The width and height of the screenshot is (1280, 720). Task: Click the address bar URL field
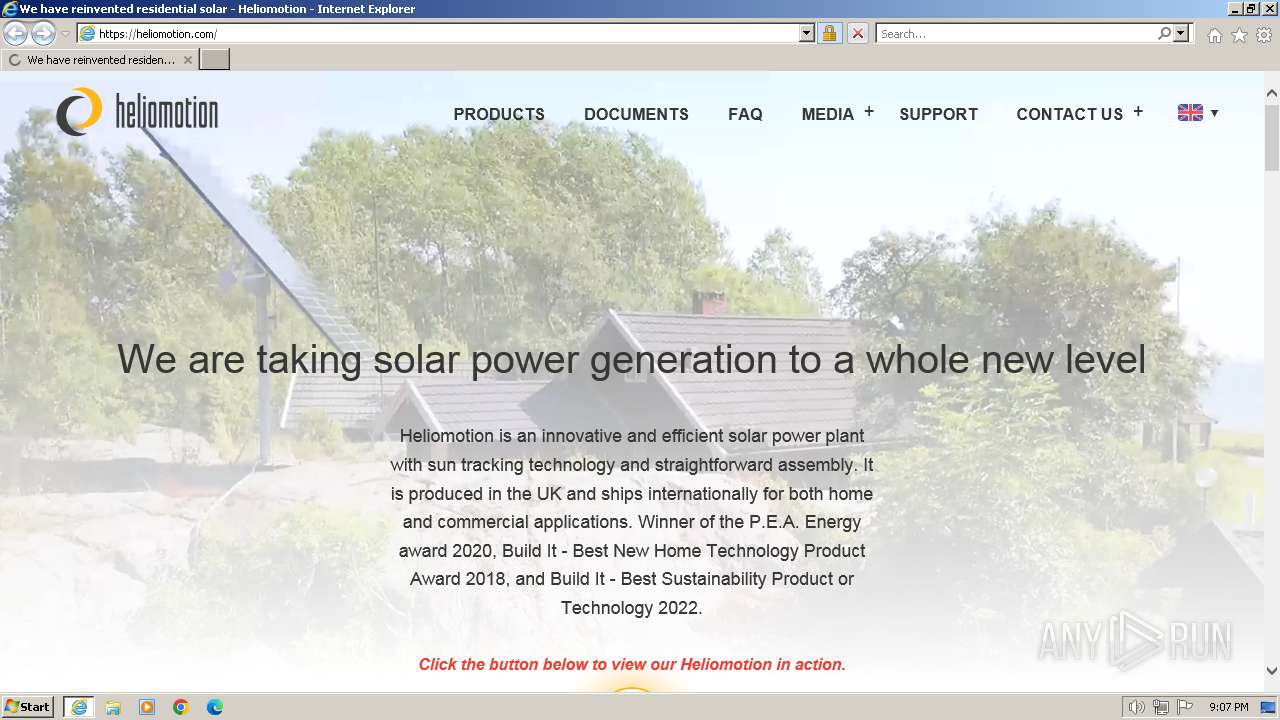click(x=447, y=34)
